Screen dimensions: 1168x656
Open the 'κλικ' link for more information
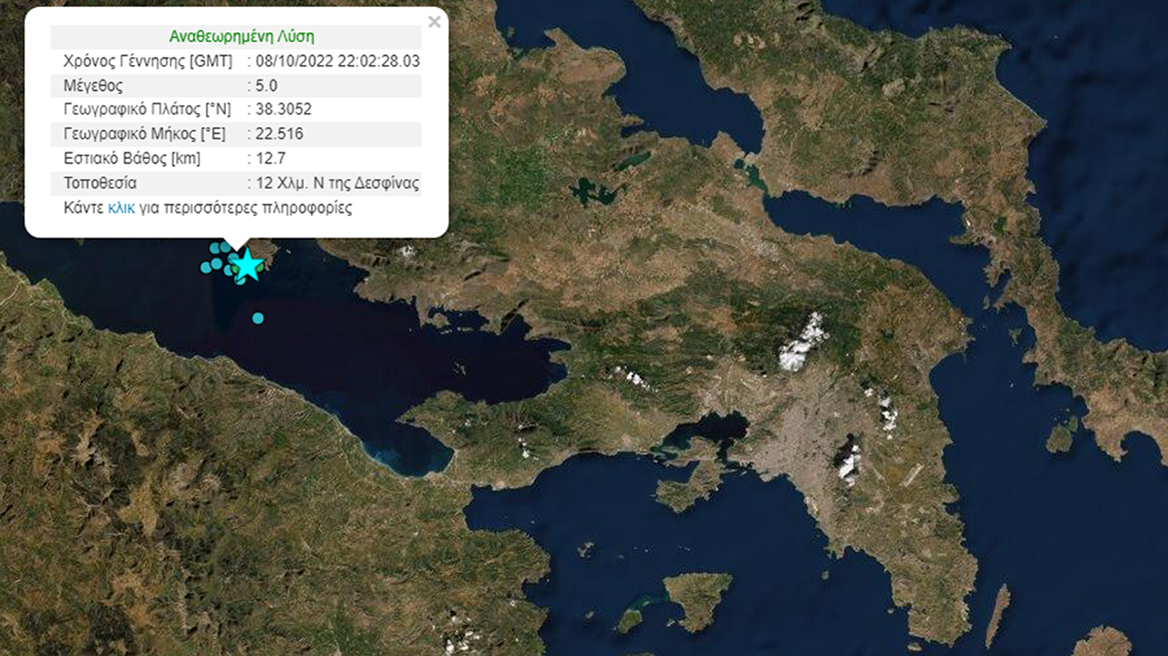121,208
